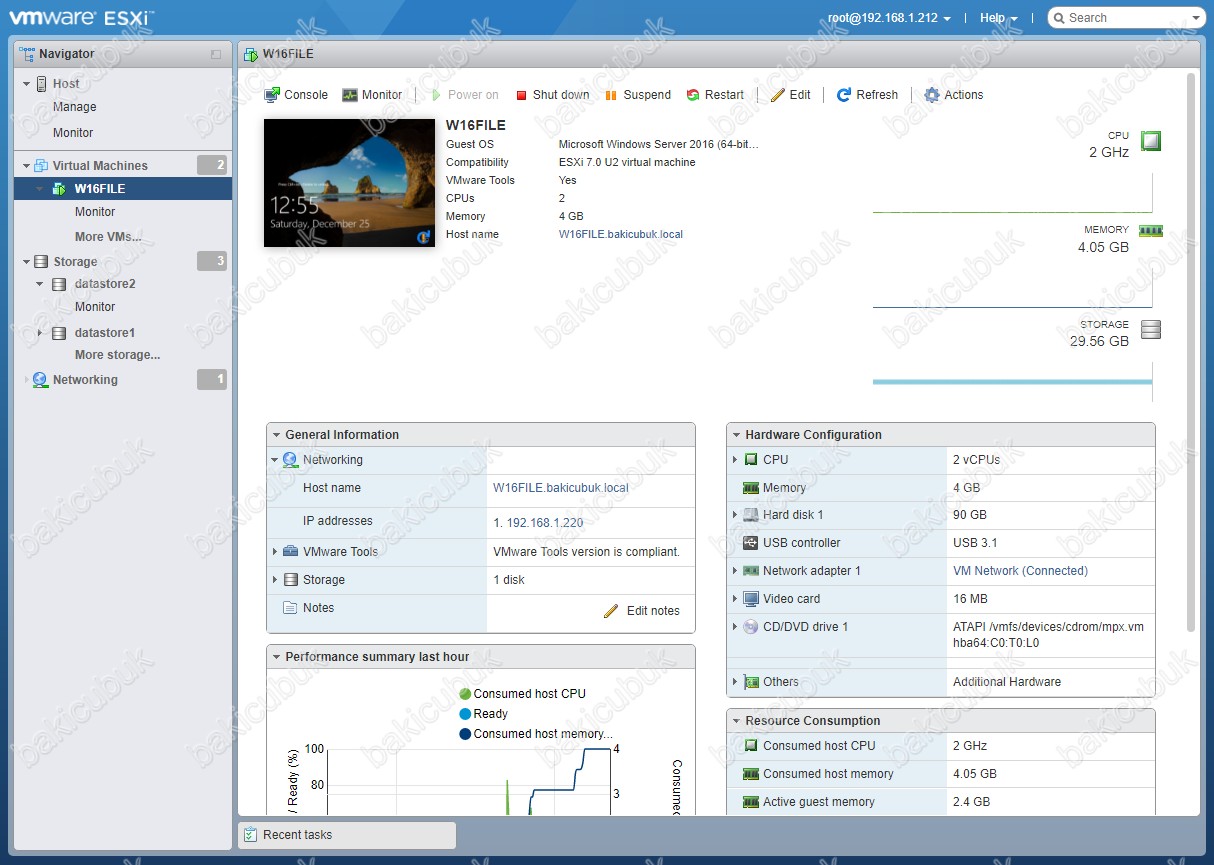Open the W16FILE.bakicubuk.local host name link
This screenshot has height=865, width=1214.
pyautogui.click(x=621, y=234)
